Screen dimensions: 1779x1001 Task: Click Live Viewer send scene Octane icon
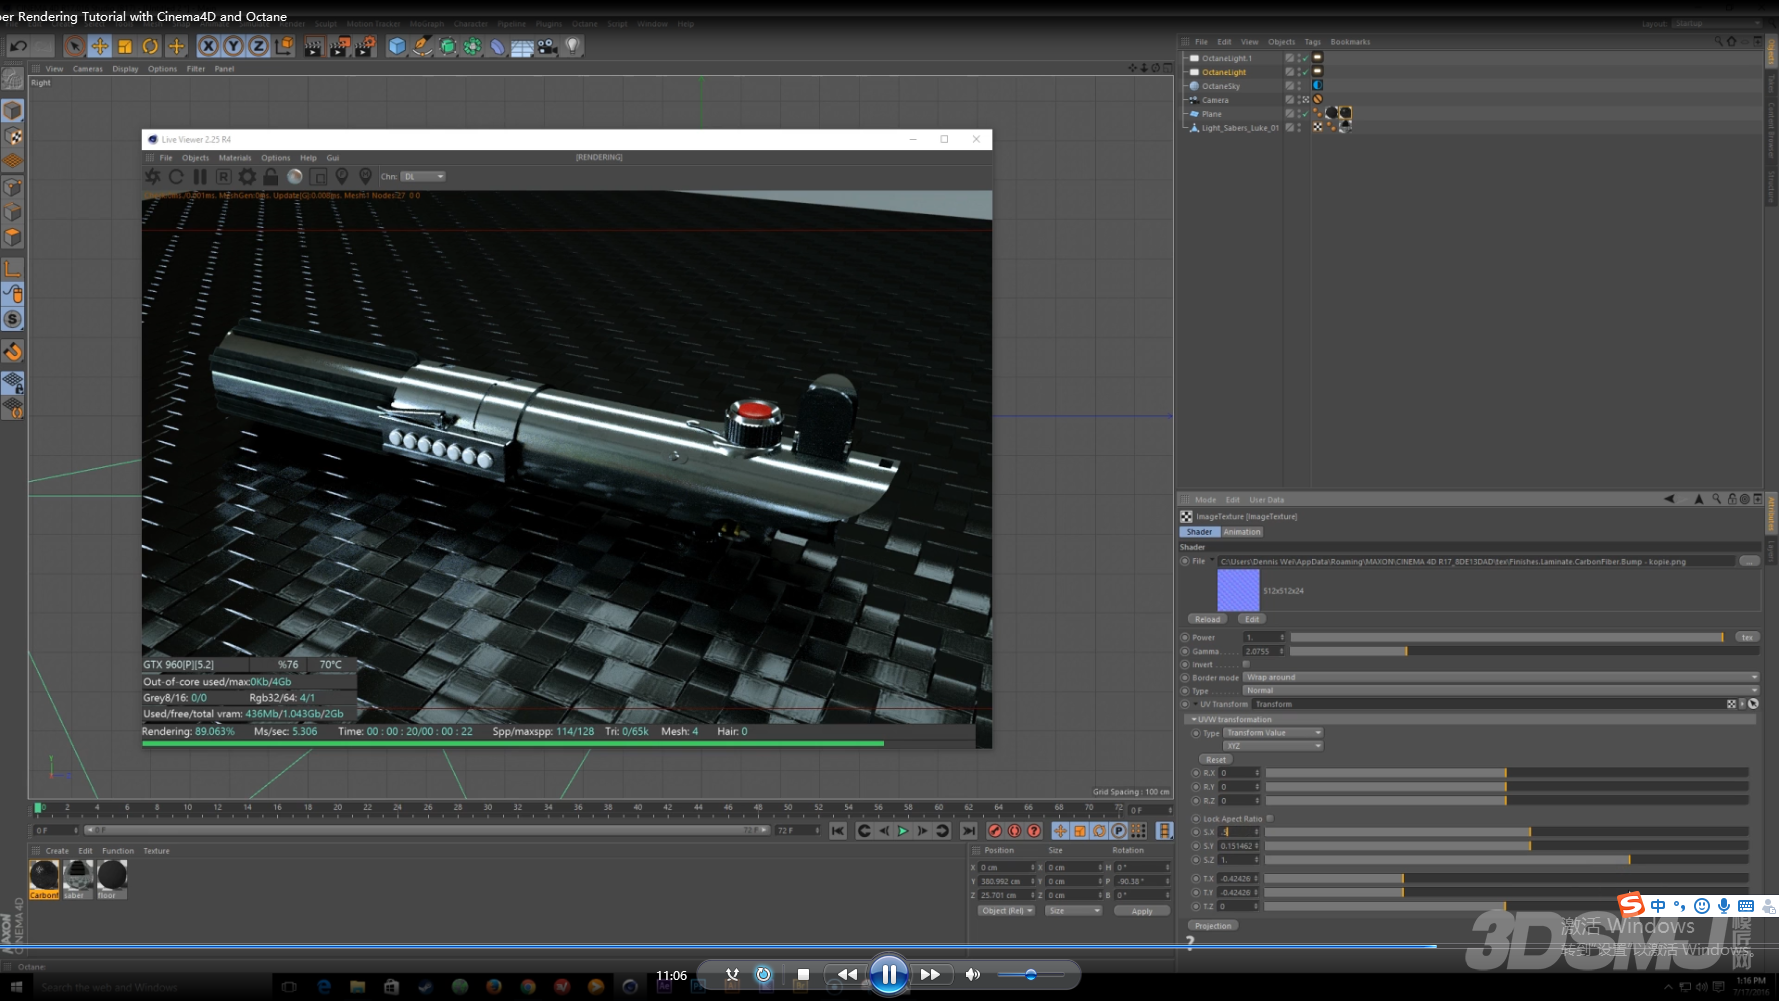pos(152,177)
